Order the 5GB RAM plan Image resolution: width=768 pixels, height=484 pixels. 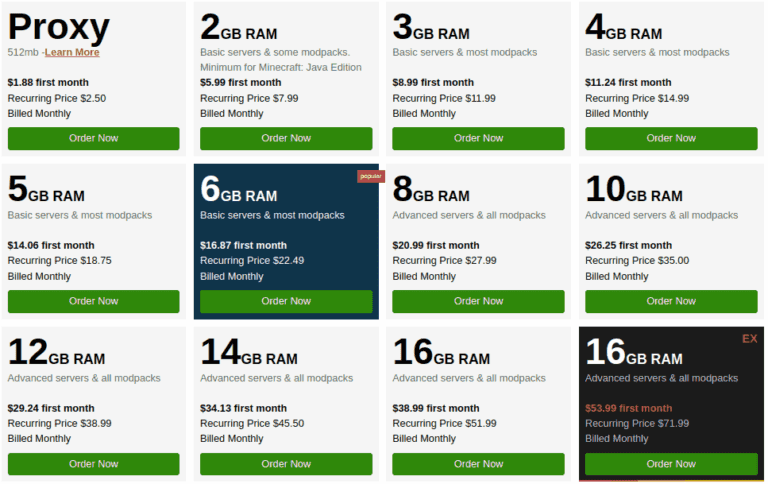coord(94,301)
